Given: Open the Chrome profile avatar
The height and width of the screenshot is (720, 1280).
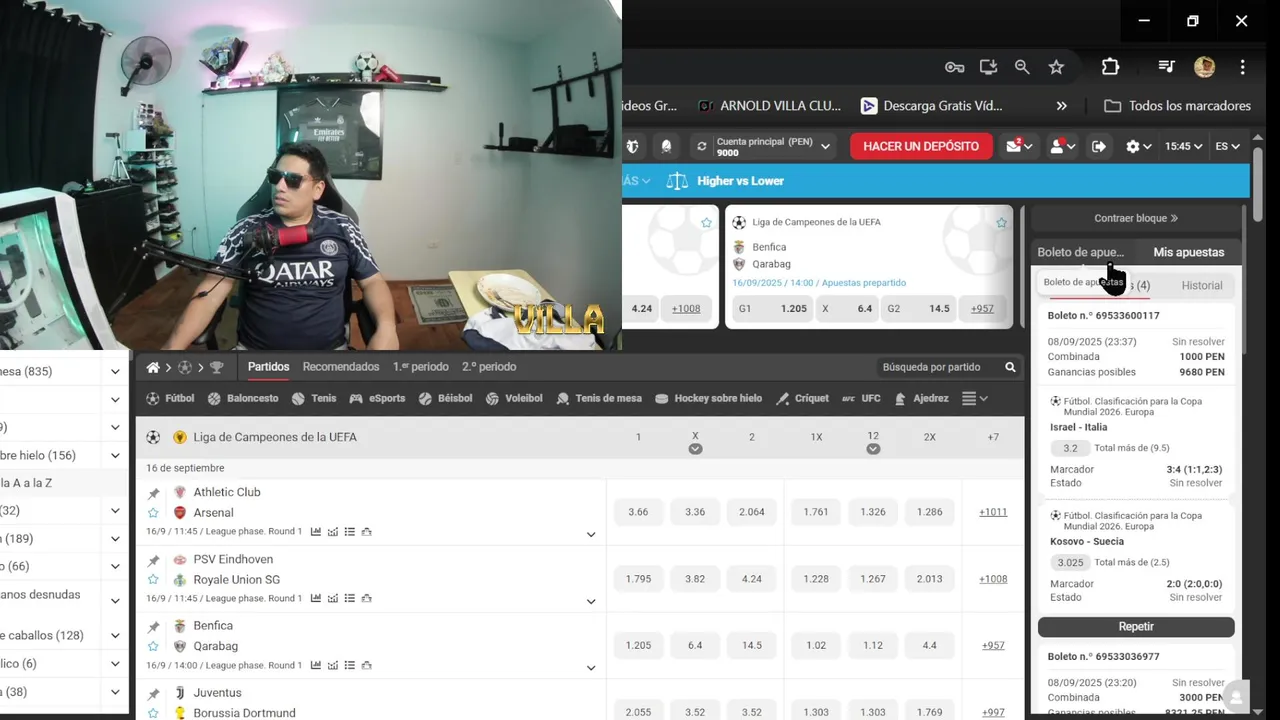Looking at the screenshot, I should point(1204,67).
